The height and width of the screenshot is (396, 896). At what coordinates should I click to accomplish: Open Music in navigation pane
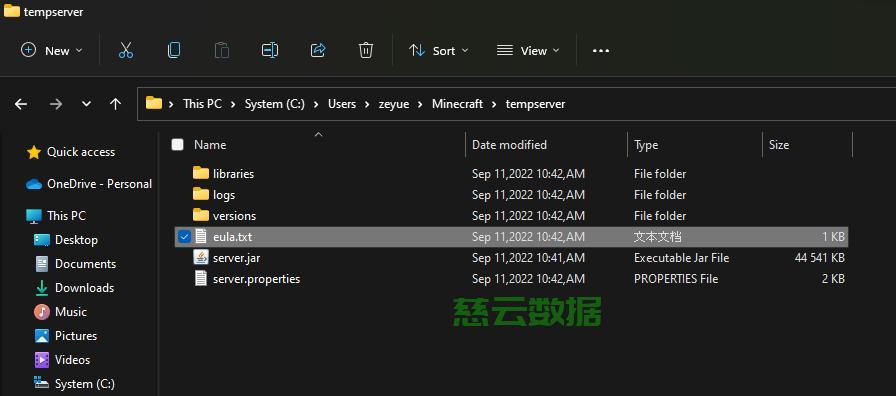[61, 312]
